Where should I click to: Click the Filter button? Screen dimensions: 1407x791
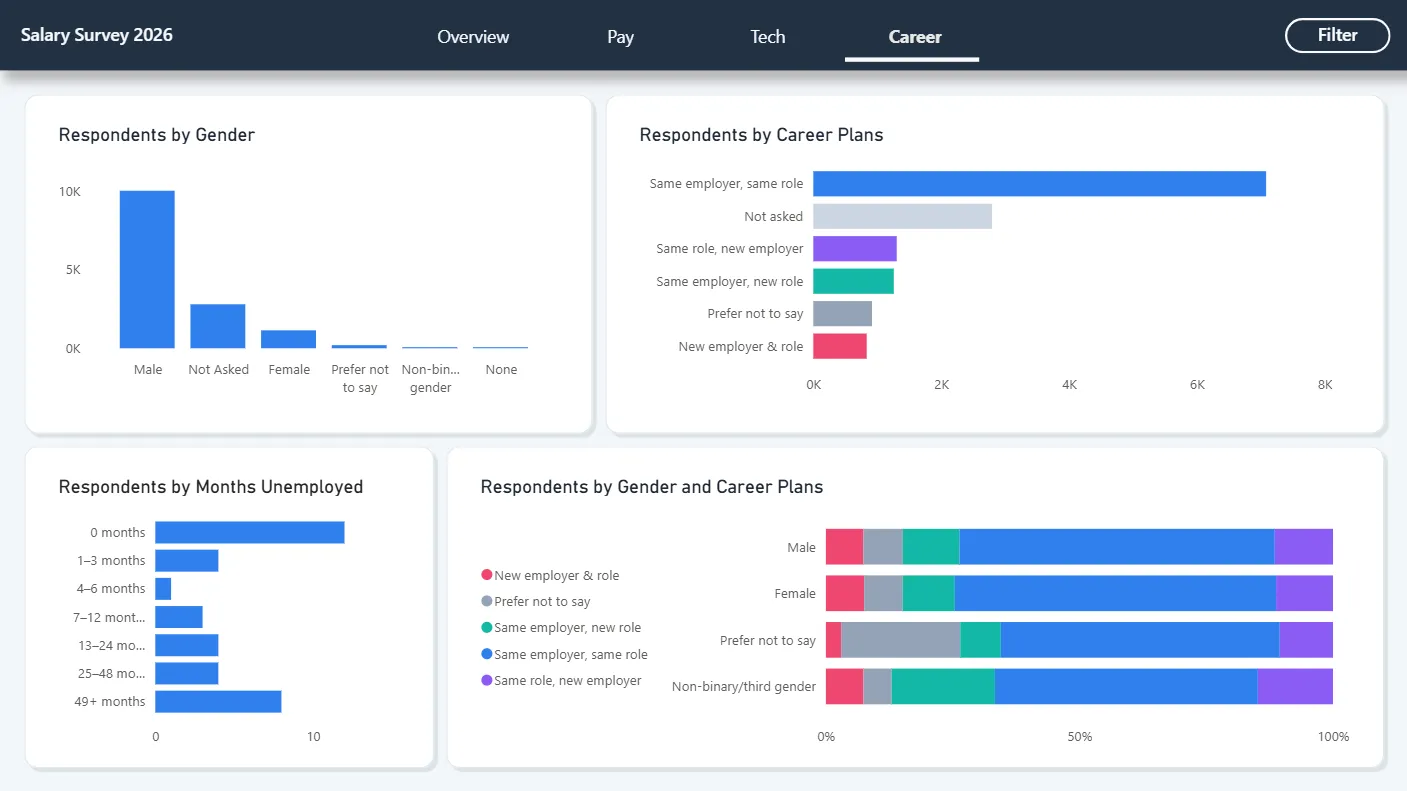tap(1337, 35)
